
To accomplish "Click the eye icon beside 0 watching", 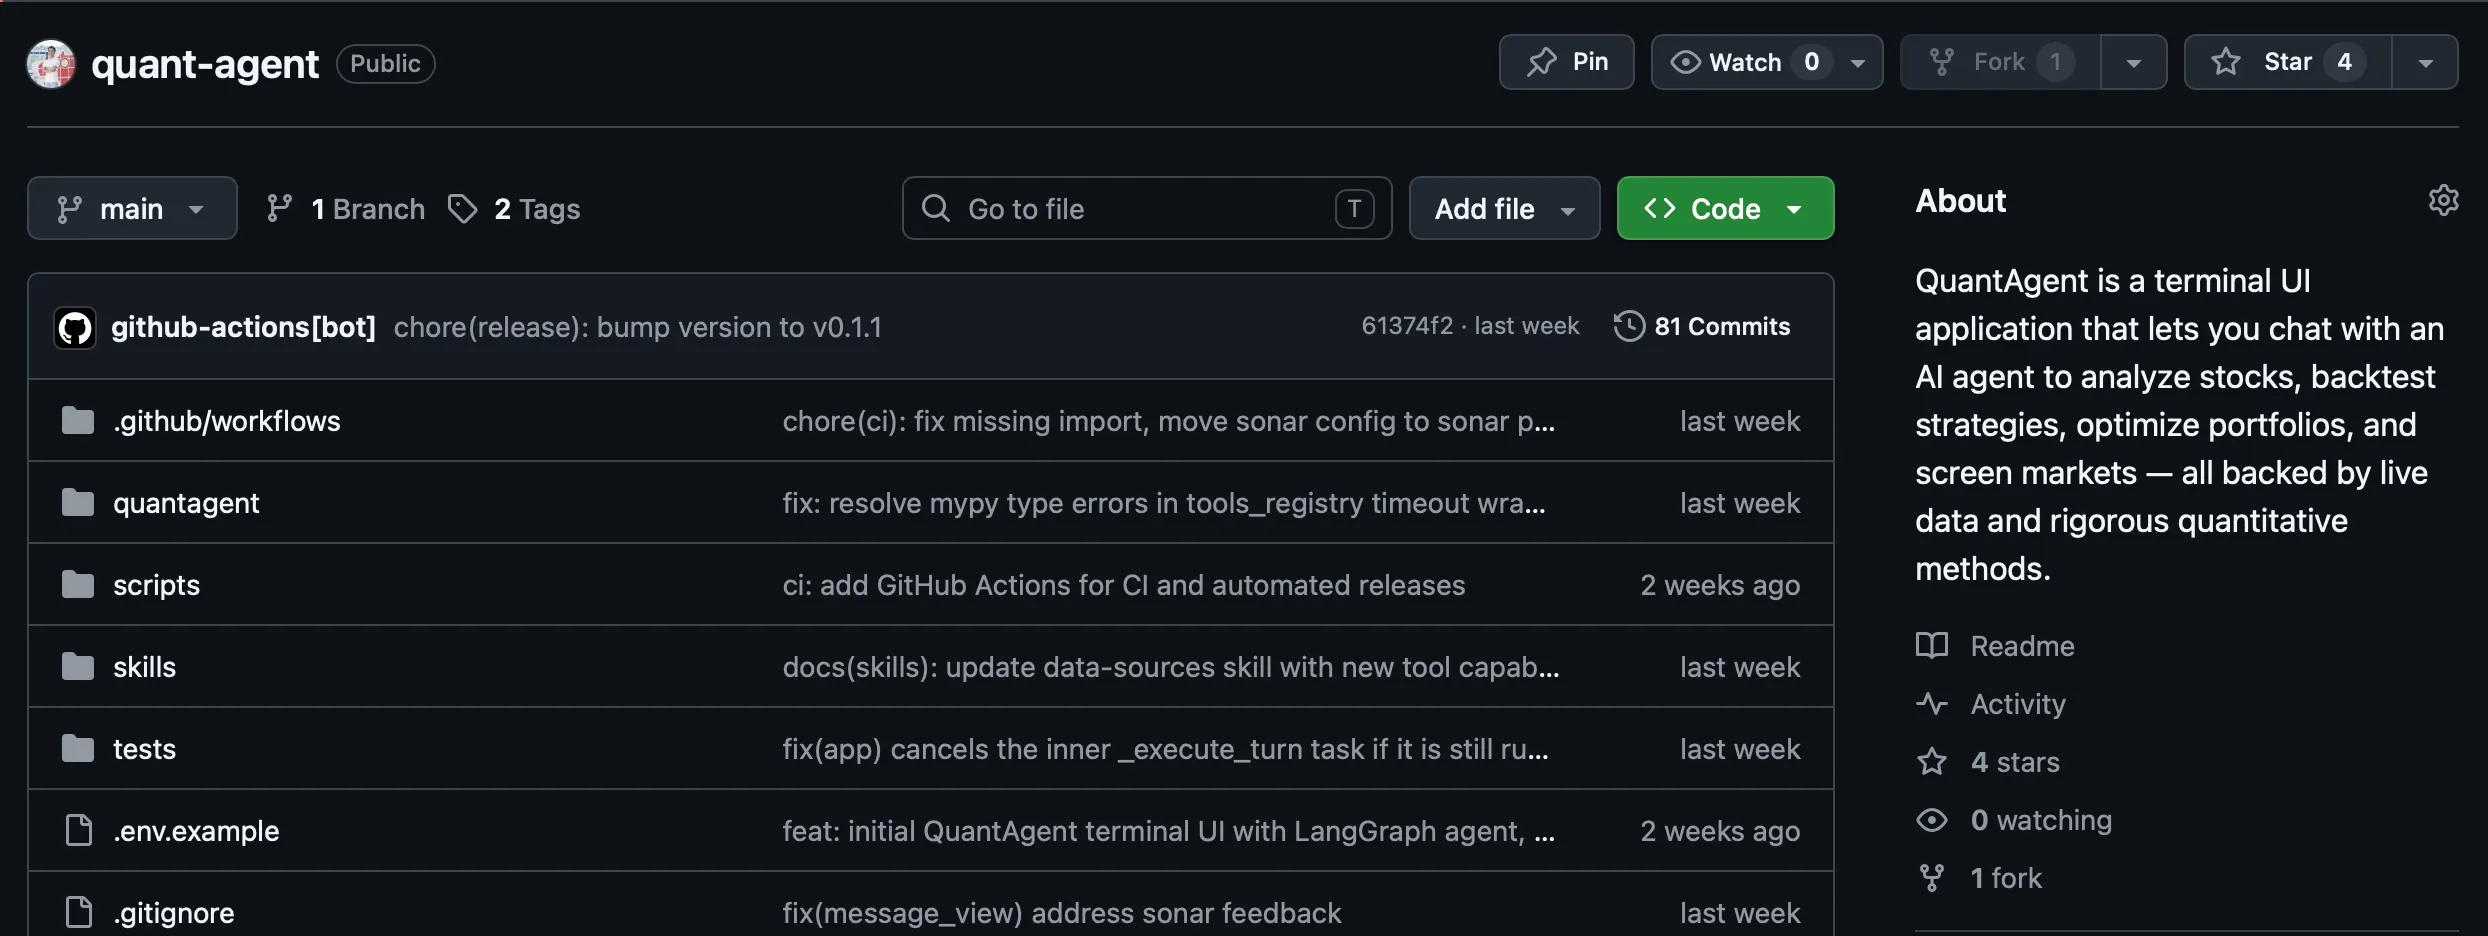I will point(1932,820).
